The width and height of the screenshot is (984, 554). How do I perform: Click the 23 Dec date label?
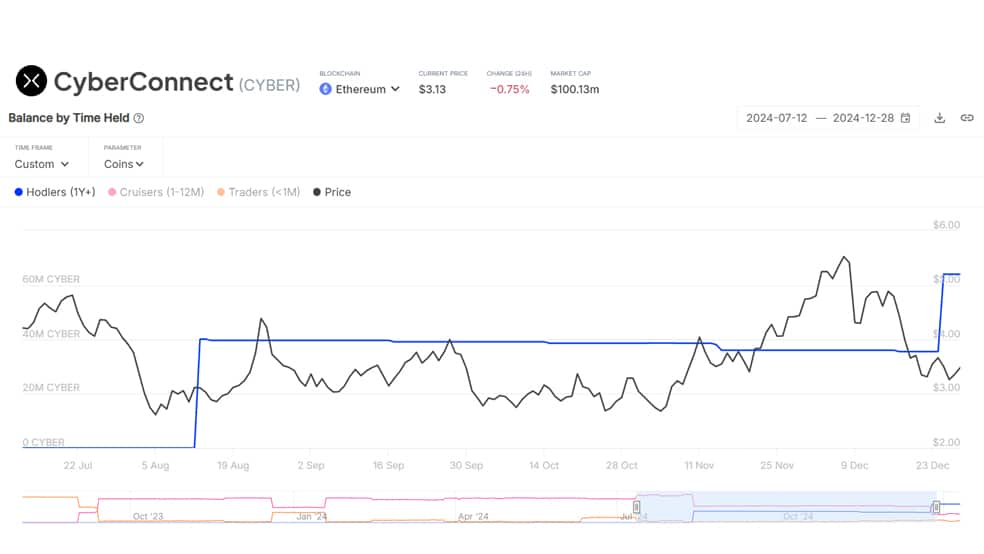click(933, 466)
